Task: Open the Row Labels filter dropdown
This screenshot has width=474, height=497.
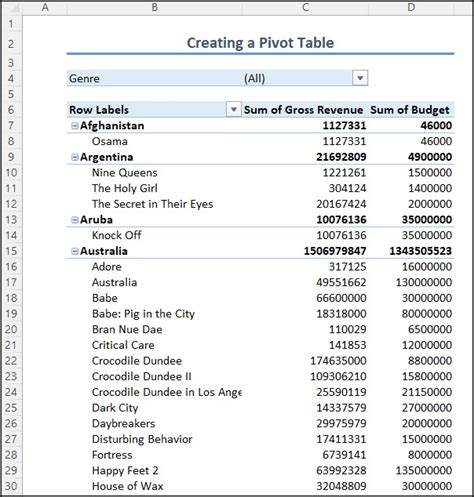Action: pos(233,109)
